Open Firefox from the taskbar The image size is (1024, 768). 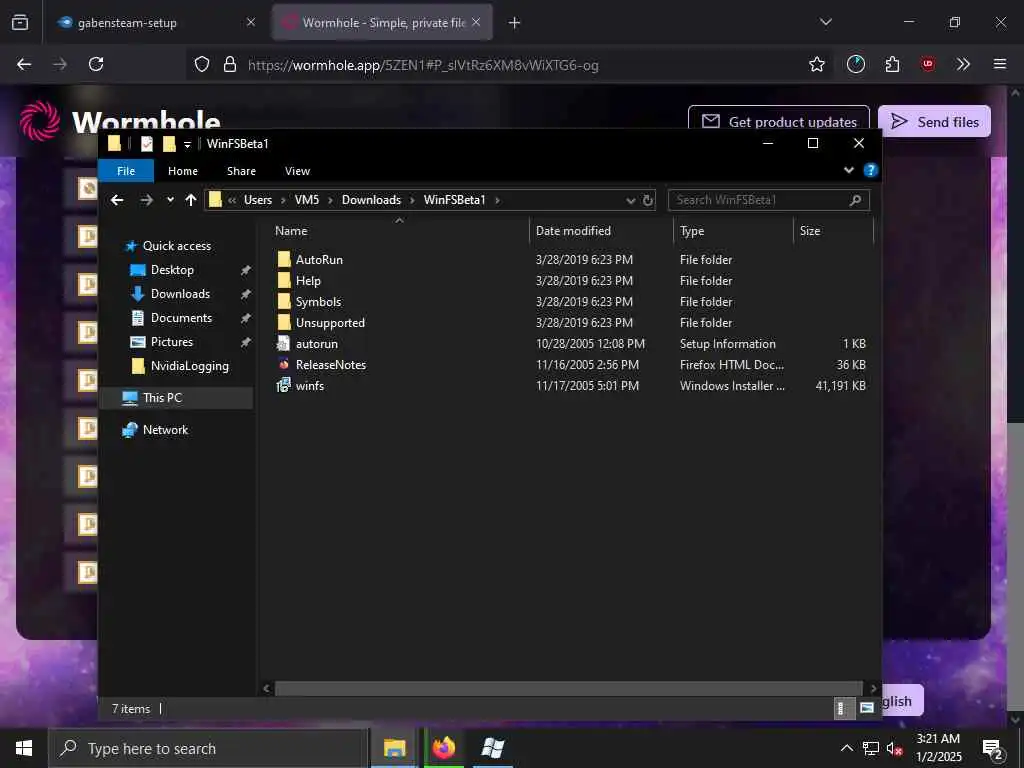(x=443, y=748)
